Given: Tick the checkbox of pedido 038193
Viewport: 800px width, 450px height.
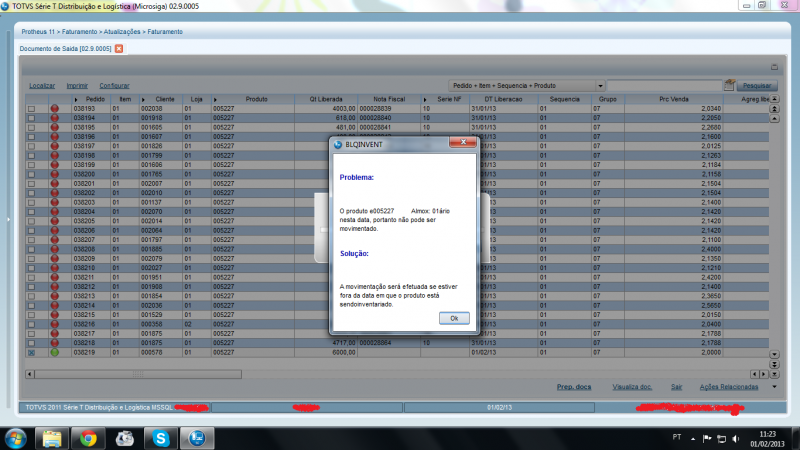Looking at the screenshot, I should pos(32,109).
